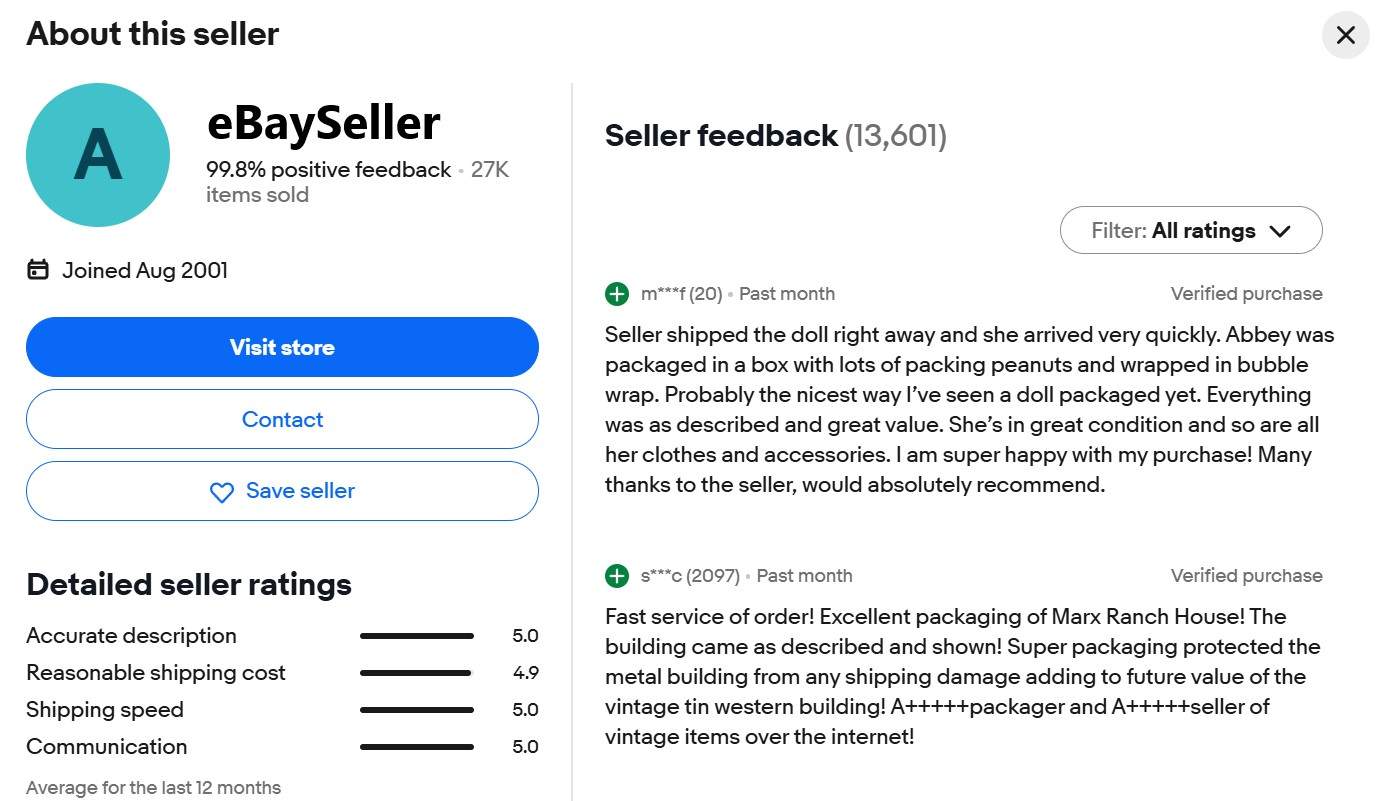
Task: Open the Filter: All ratings dropdown
Action: click(x=1190, y=231)
